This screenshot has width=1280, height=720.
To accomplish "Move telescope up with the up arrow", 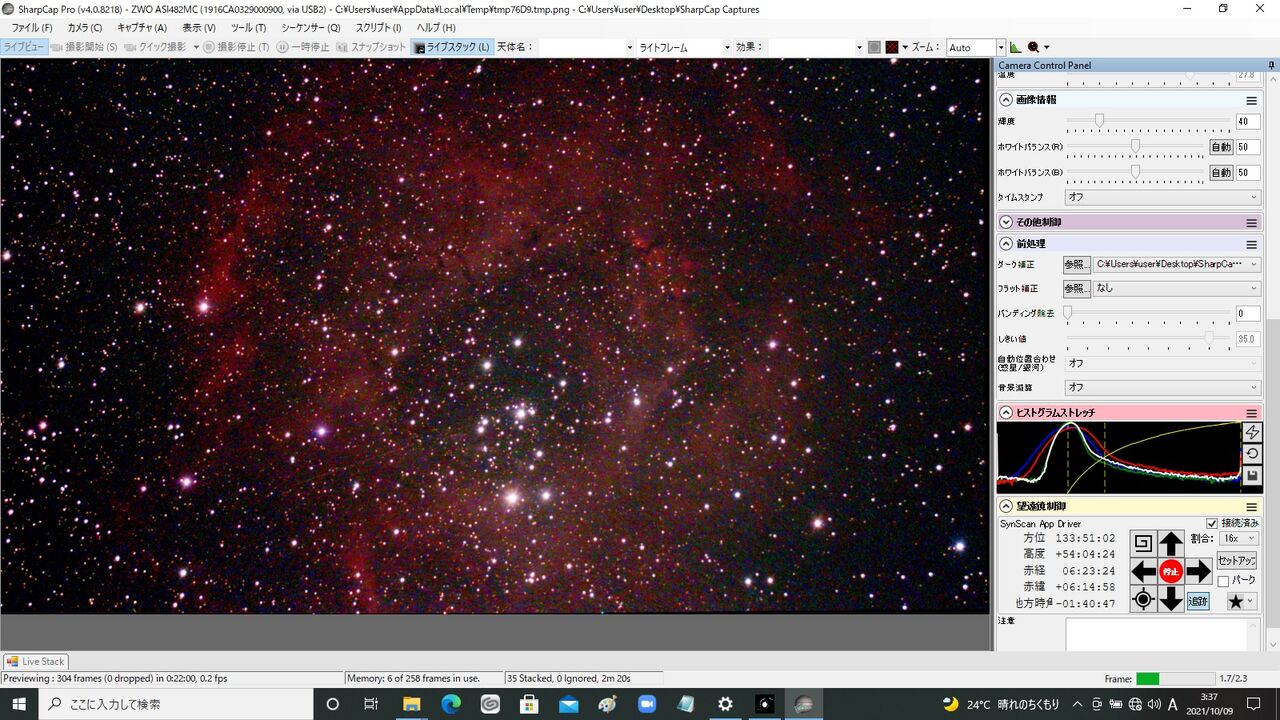I will click(x=1171, y=544).
